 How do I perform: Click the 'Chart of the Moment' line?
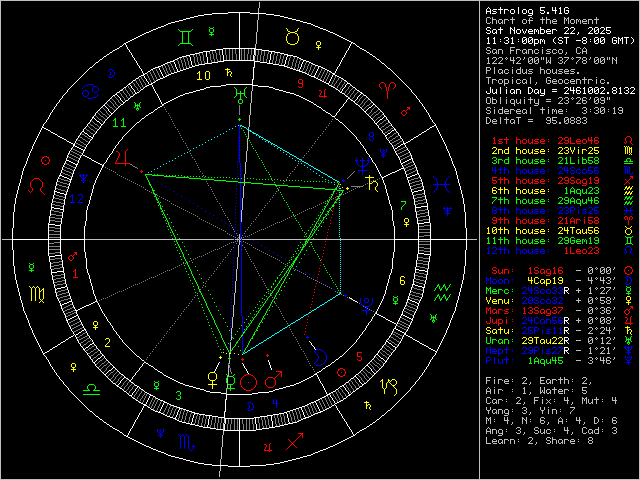pos(542,20)
